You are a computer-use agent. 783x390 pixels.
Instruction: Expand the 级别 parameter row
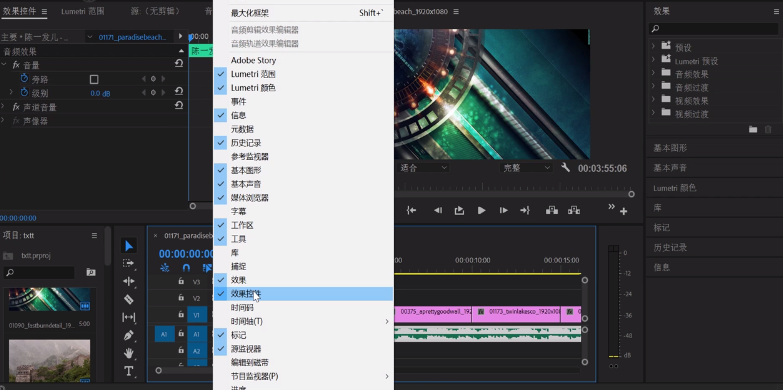tap(11, 92)
